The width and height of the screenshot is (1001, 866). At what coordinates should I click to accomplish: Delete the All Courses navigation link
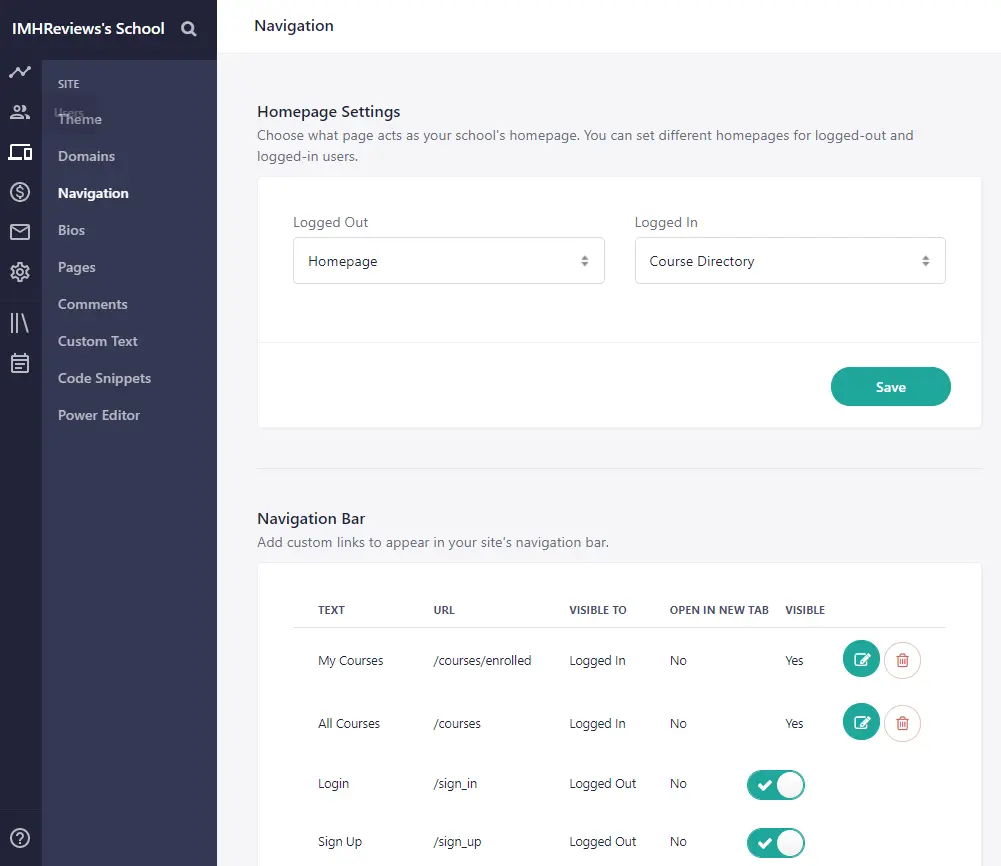[902, 723]
